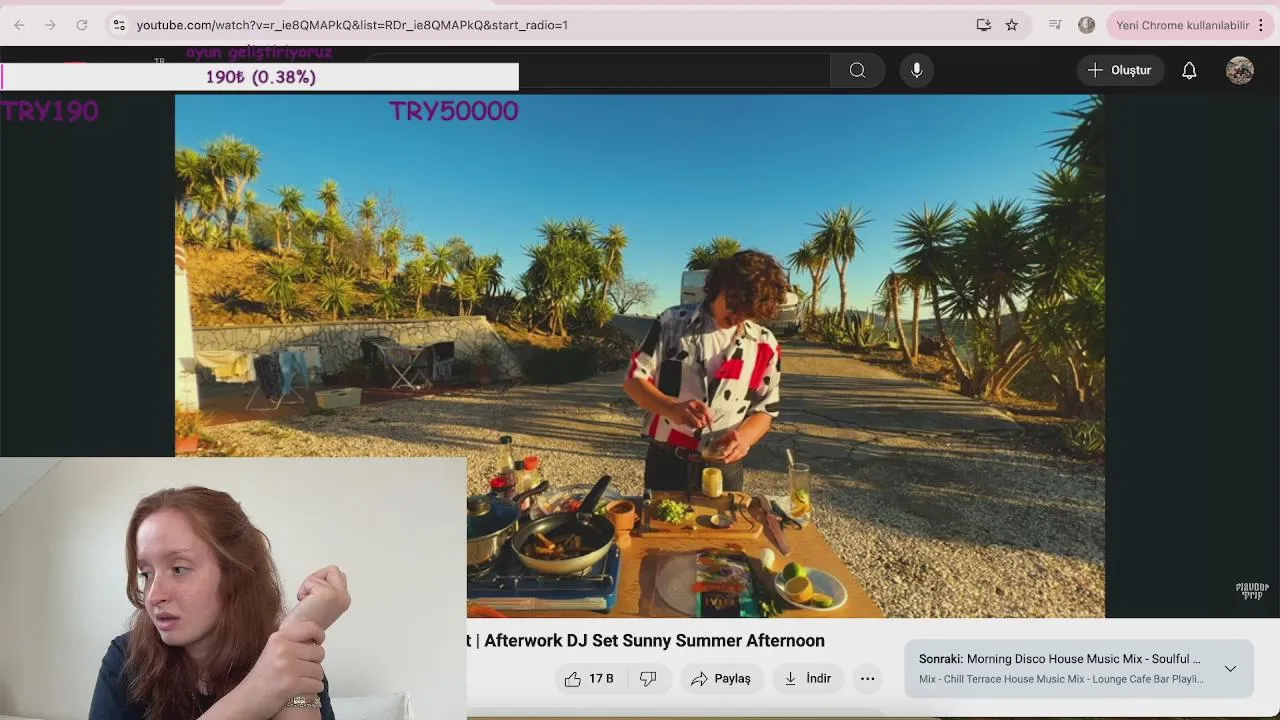
Task: Open the Chrome profile avatar
Action: click(1087, 25)
